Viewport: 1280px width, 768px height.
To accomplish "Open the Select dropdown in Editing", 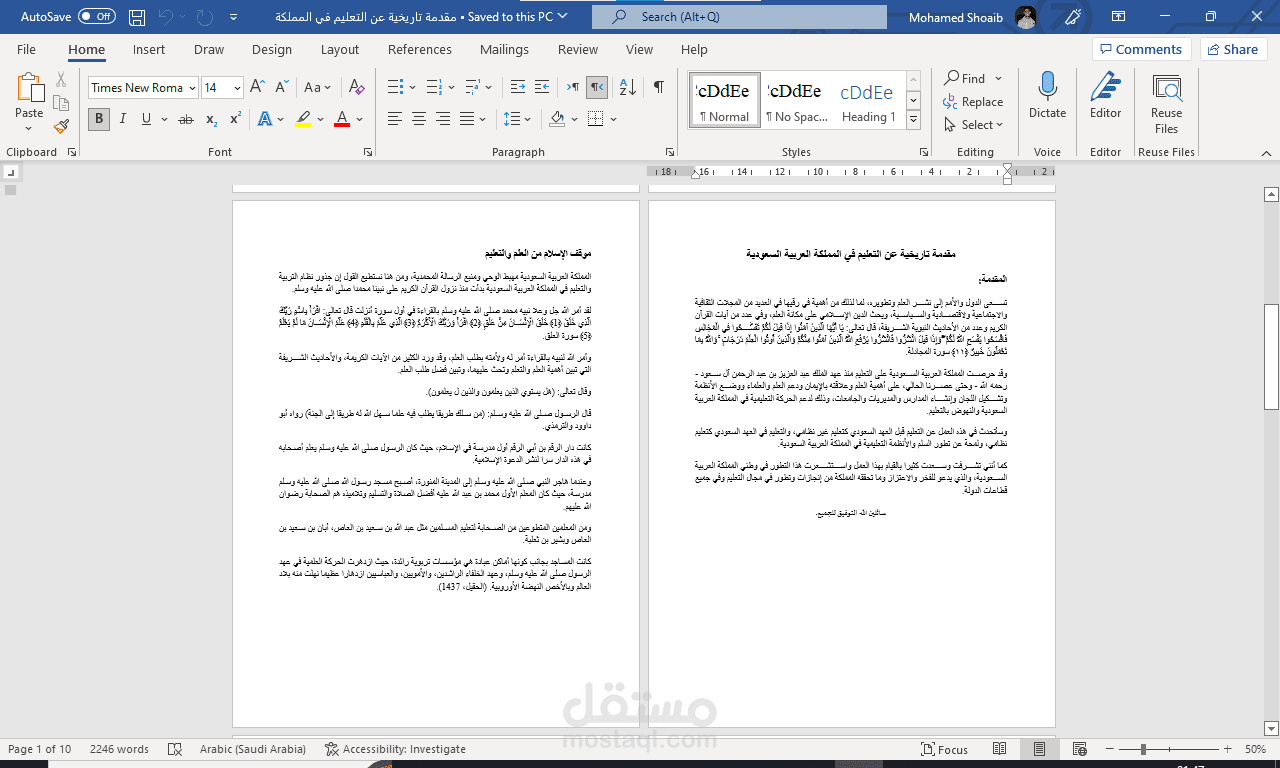I will 974,125.
